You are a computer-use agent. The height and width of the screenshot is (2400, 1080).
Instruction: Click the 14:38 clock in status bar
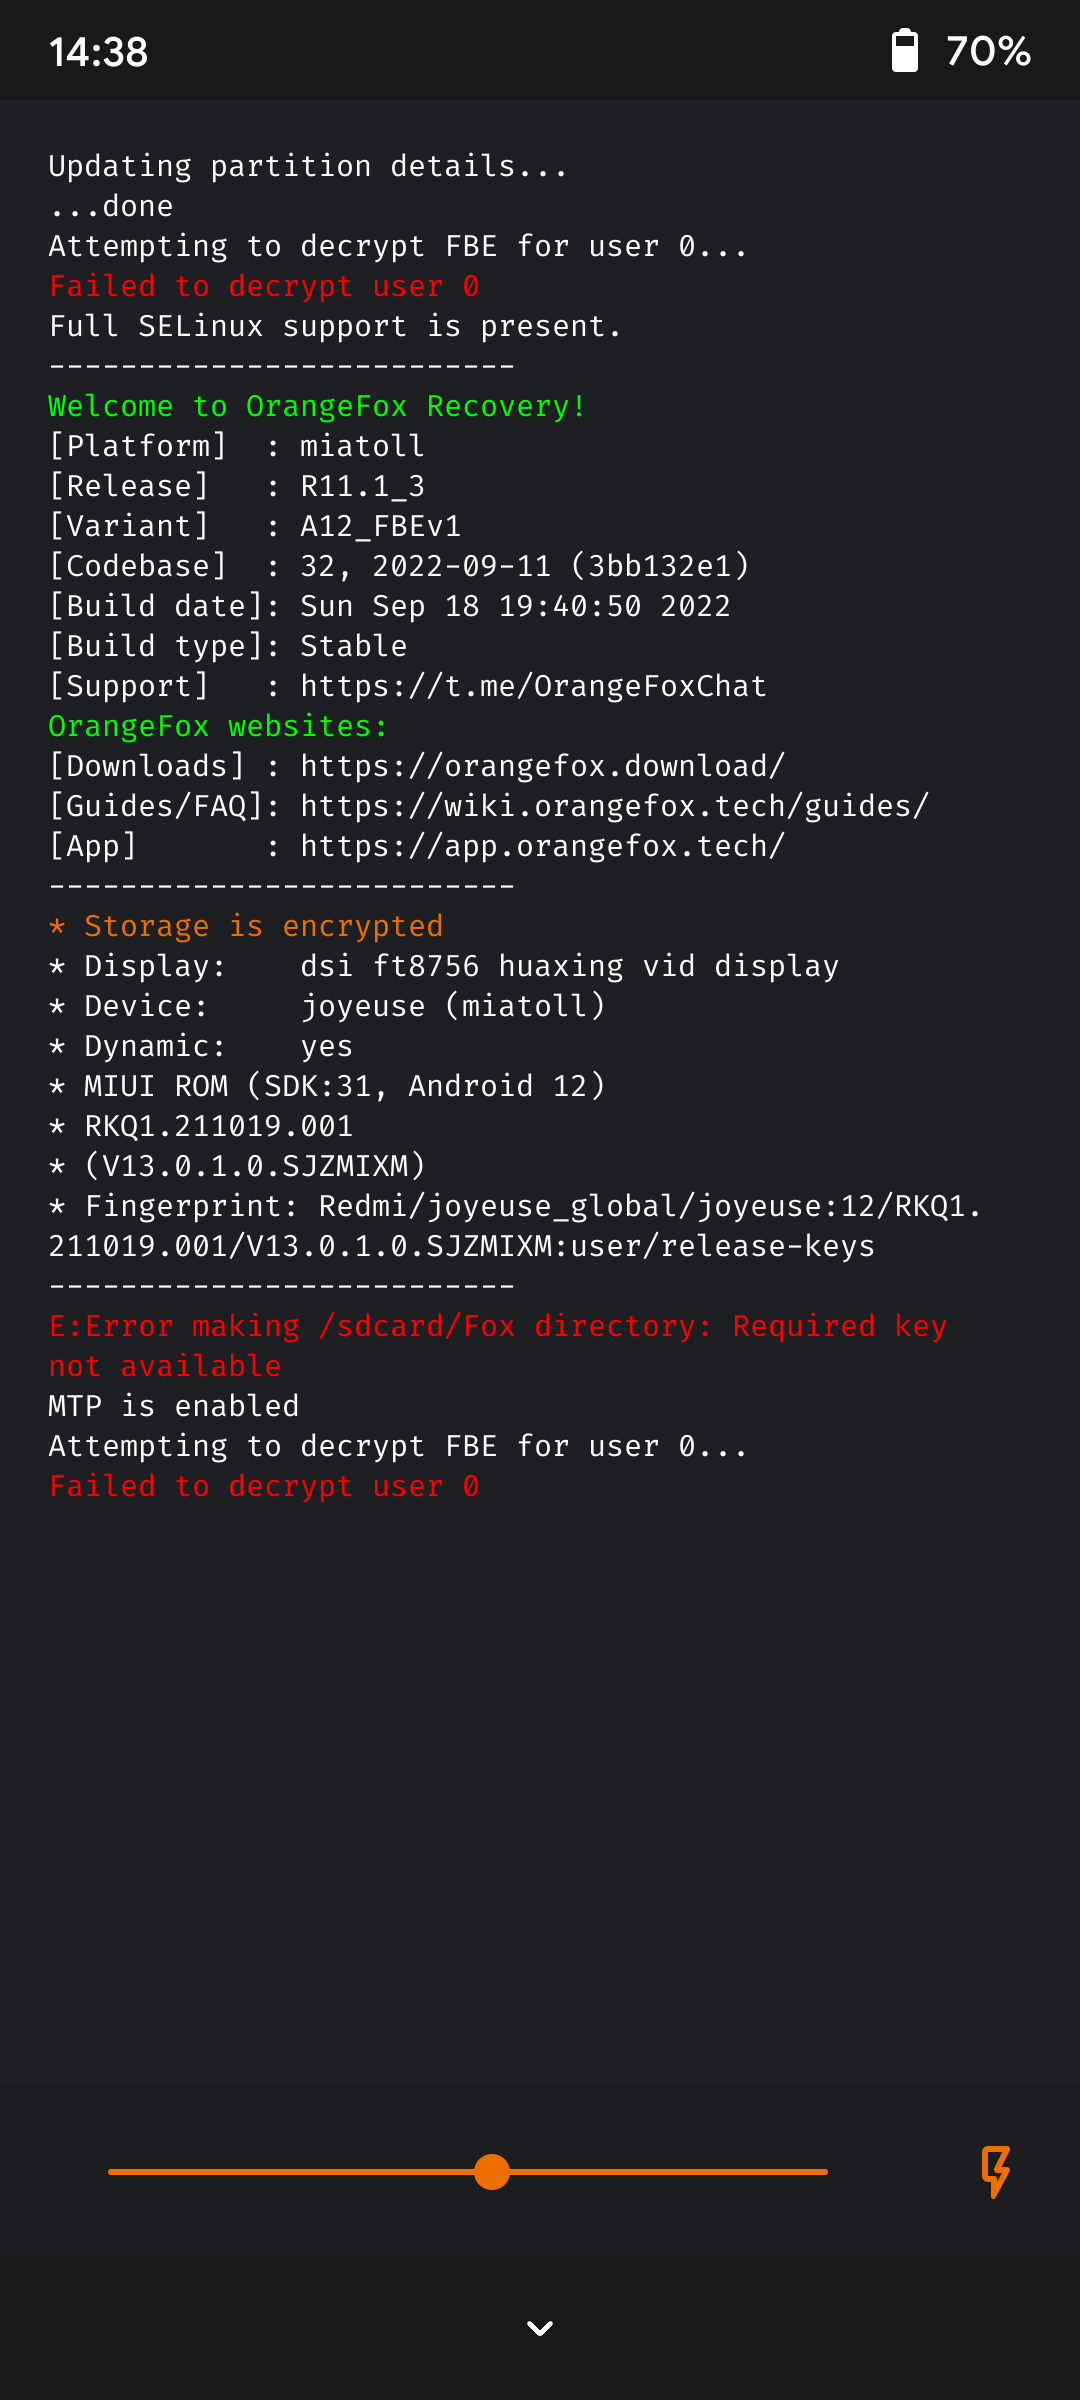[x=98, y=52]
